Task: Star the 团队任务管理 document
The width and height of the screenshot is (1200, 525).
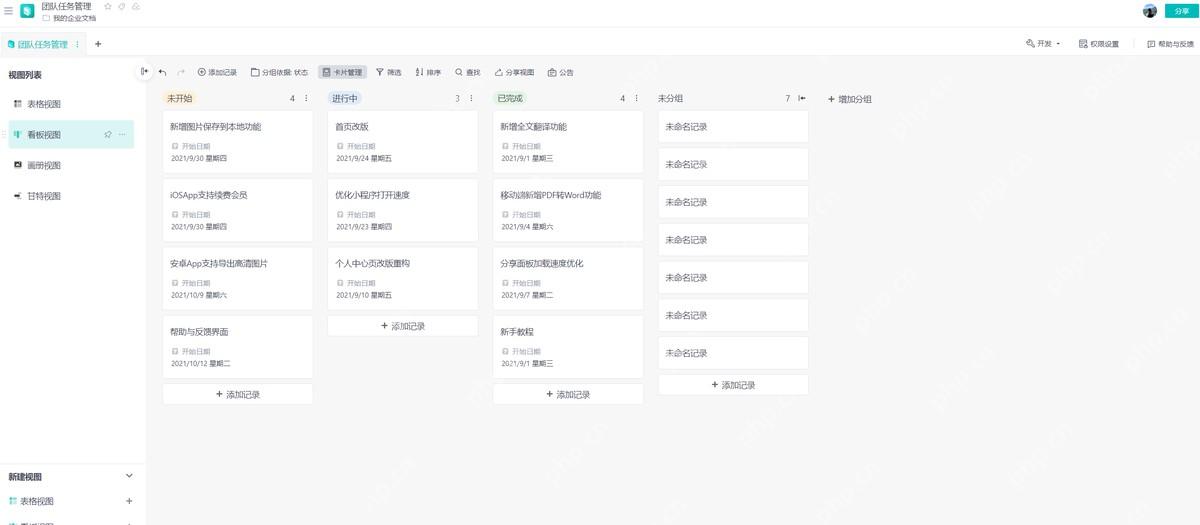Action: [108, 6]
